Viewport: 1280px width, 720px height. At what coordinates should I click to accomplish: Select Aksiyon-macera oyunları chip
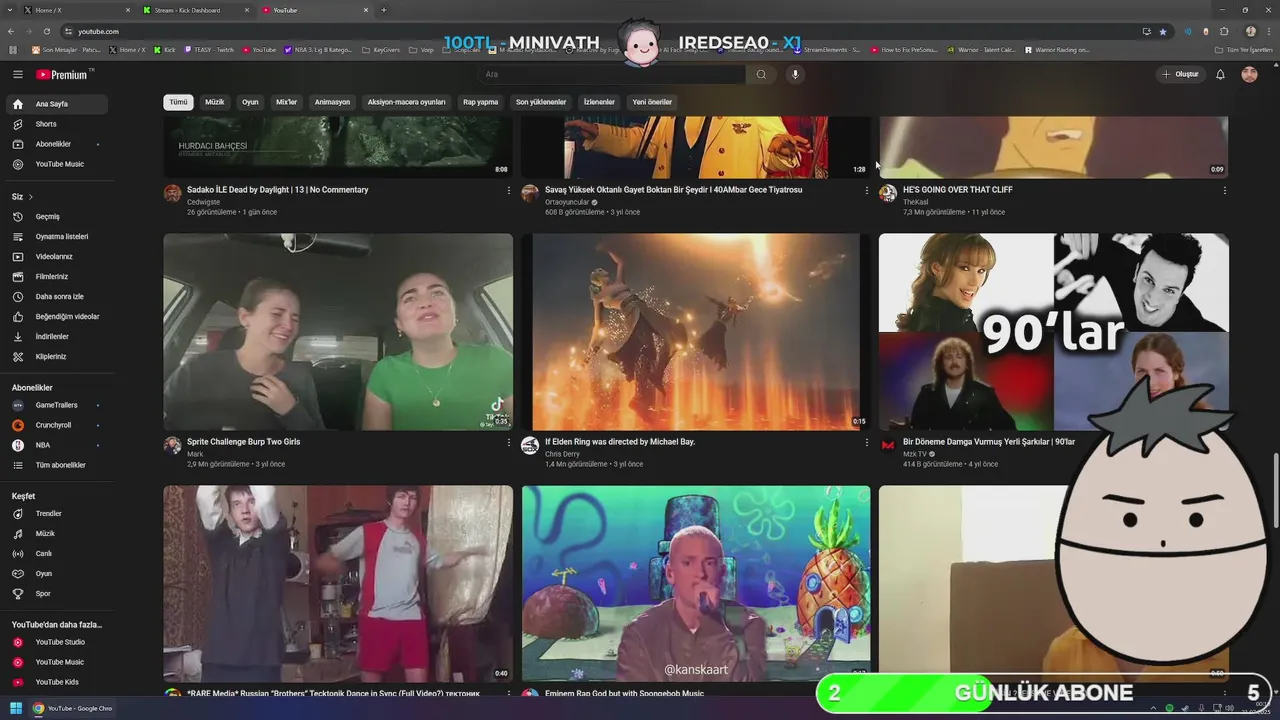pos(406,102)
